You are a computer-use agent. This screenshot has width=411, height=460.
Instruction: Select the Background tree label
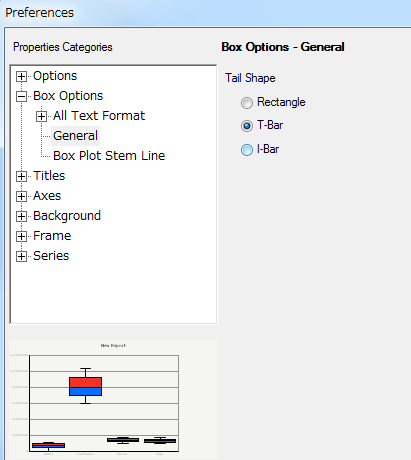click(x=67, y=216)
